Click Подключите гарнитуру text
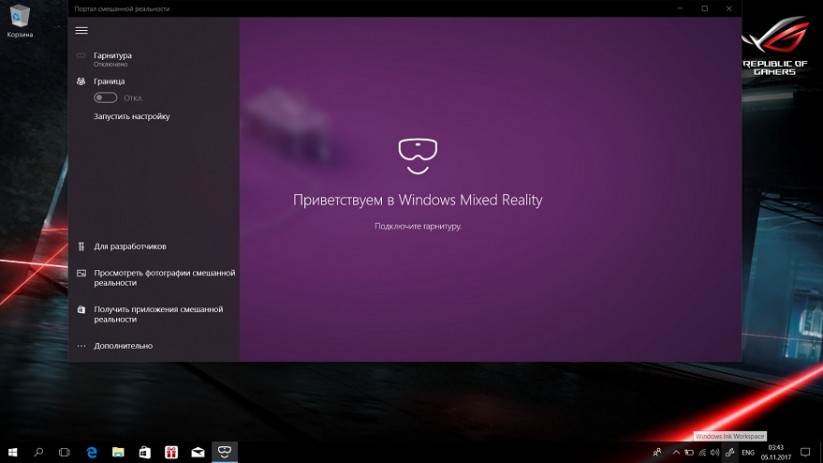823x463 pixels. pos(418,226)
